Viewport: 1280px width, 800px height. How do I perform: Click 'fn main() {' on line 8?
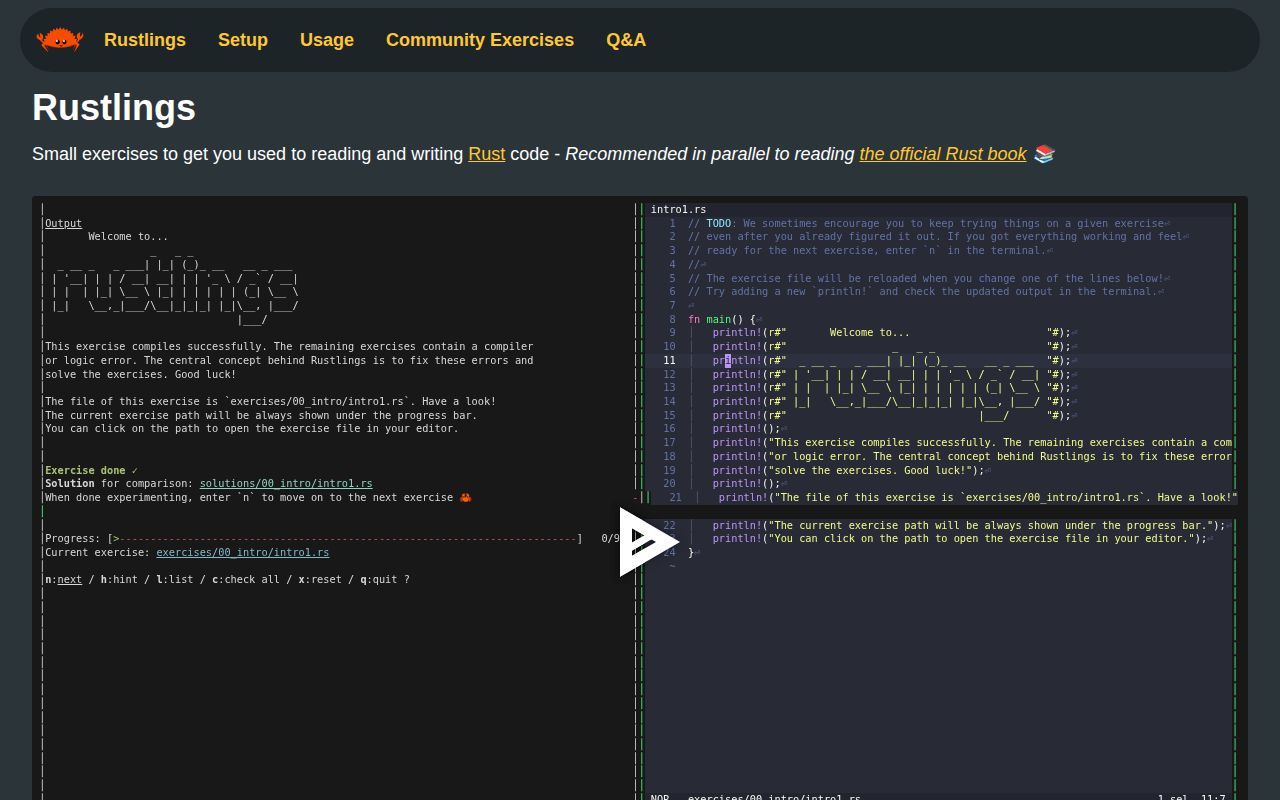(722, 319)
